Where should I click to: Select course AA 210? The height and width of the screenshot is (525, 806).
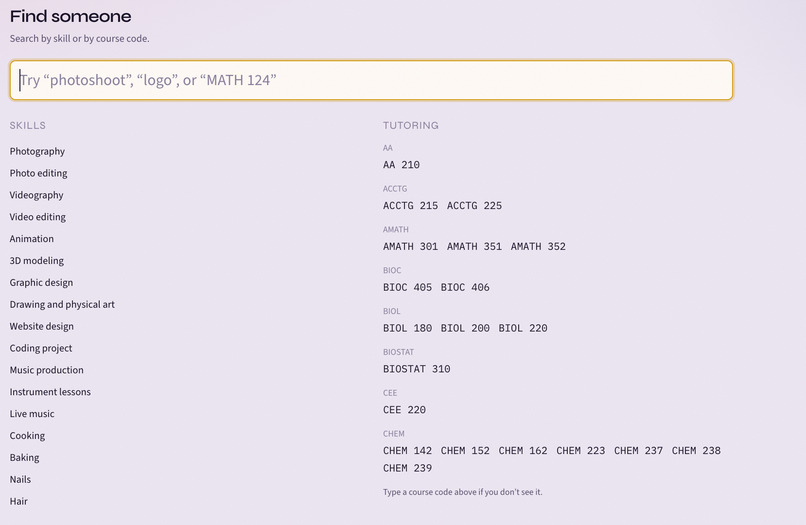(x=401, y=165)
